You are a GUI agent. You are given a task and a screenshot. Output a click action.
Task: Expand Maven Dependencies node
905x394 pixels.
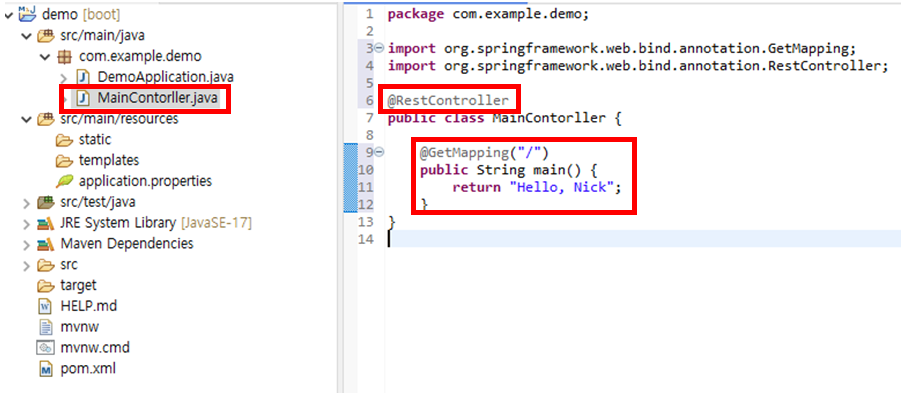(x=26, y=244)
